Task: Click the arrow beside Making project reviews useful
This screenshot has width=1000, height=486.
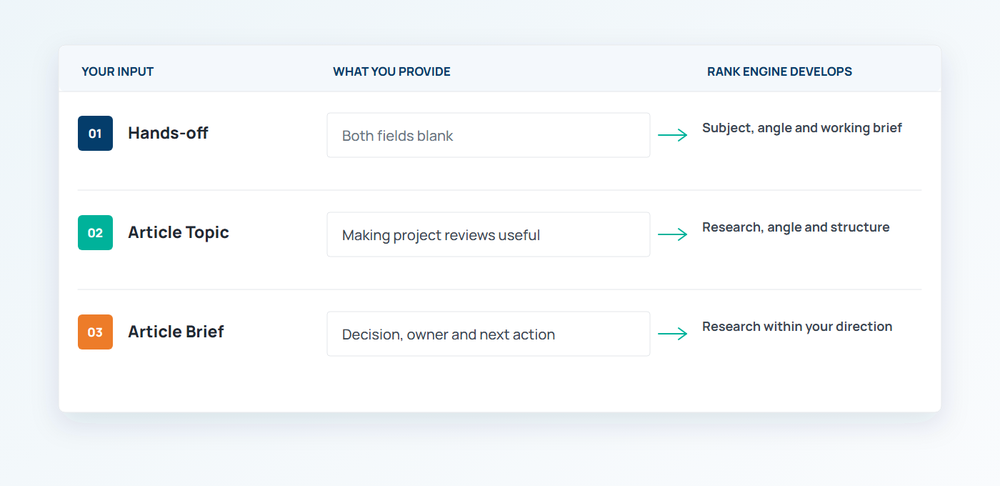Action: 673,235
